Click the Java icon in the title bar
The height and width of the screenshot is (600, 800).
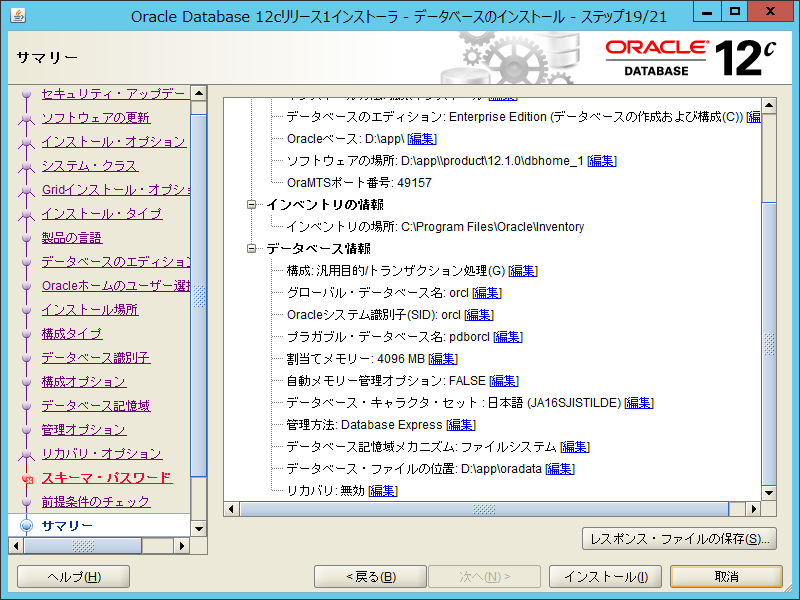(x=14, y=15)
